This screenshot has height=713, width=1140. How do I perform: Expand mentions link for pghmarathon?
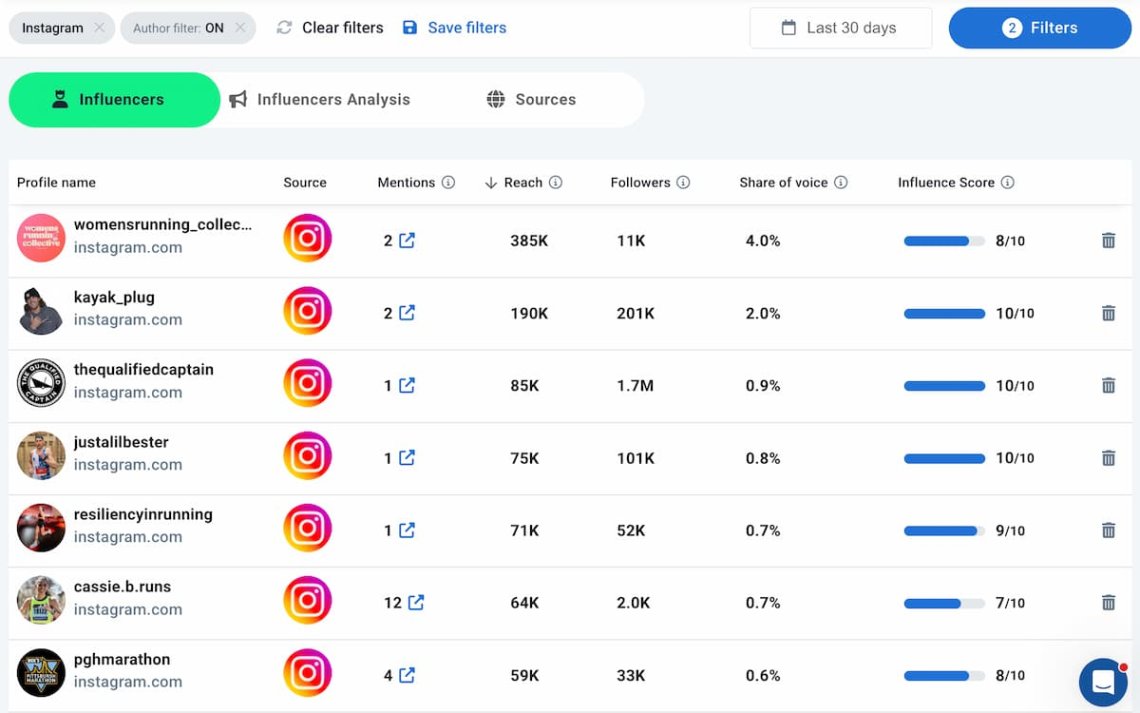(x=407, y=675)
